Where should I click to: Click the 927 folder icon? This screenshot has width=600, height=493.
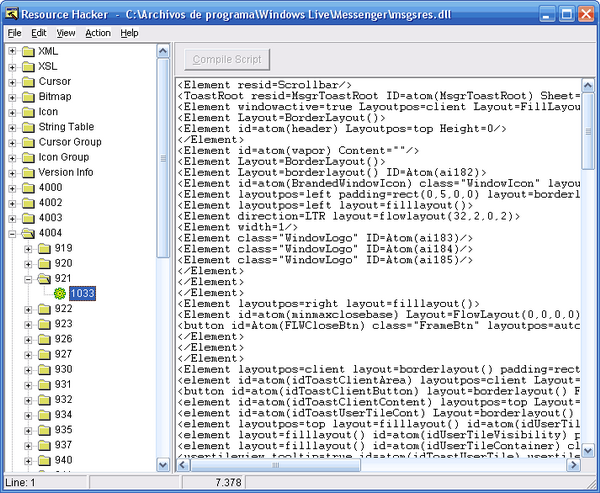point(44,354)
